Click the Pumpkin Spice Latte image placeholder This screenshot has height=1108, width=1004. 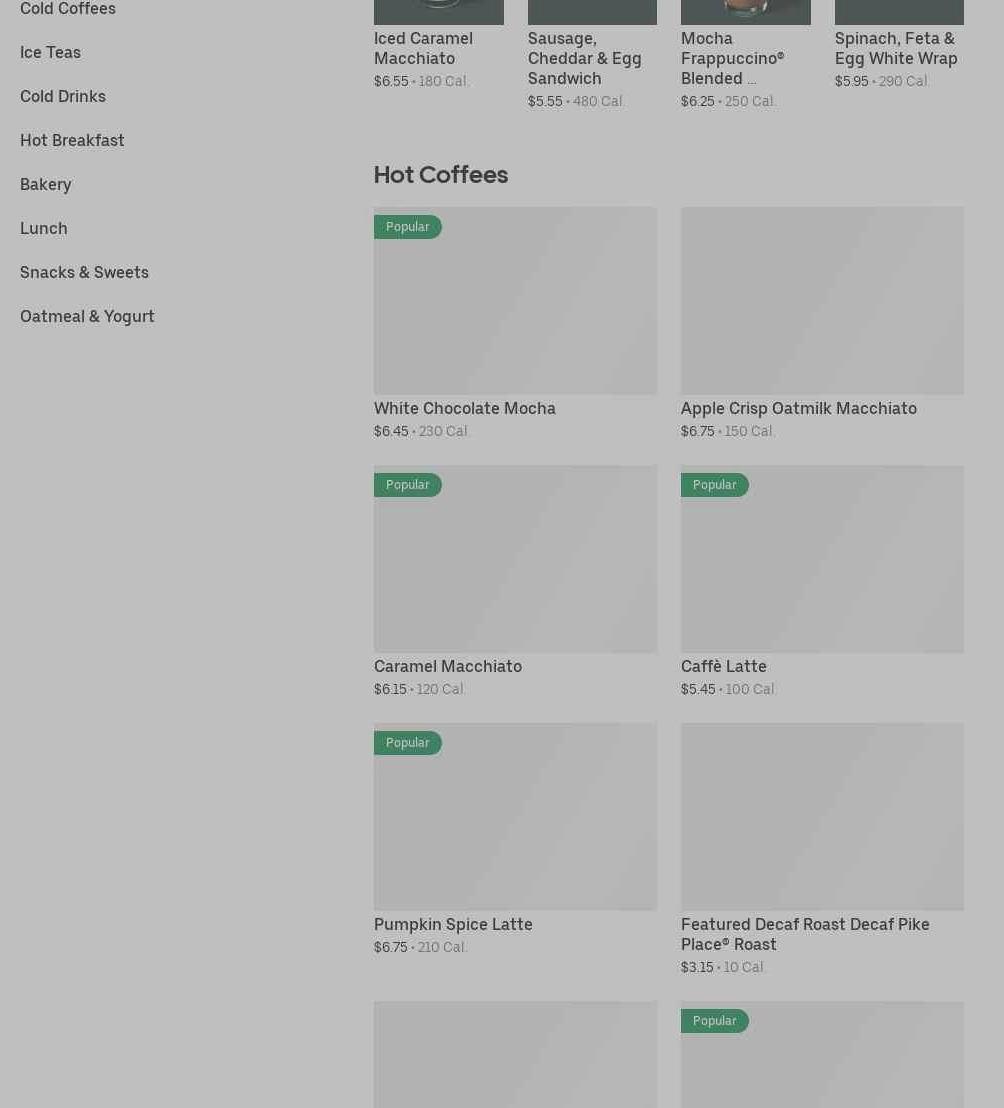pos(515,816)
